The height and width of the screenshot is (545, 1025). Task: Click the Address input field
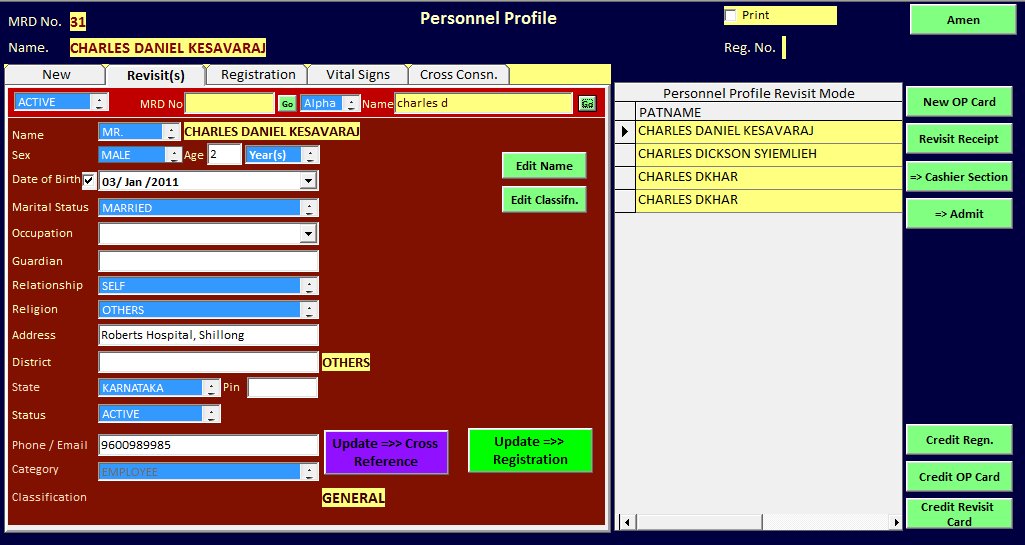(x=209, y=335)
